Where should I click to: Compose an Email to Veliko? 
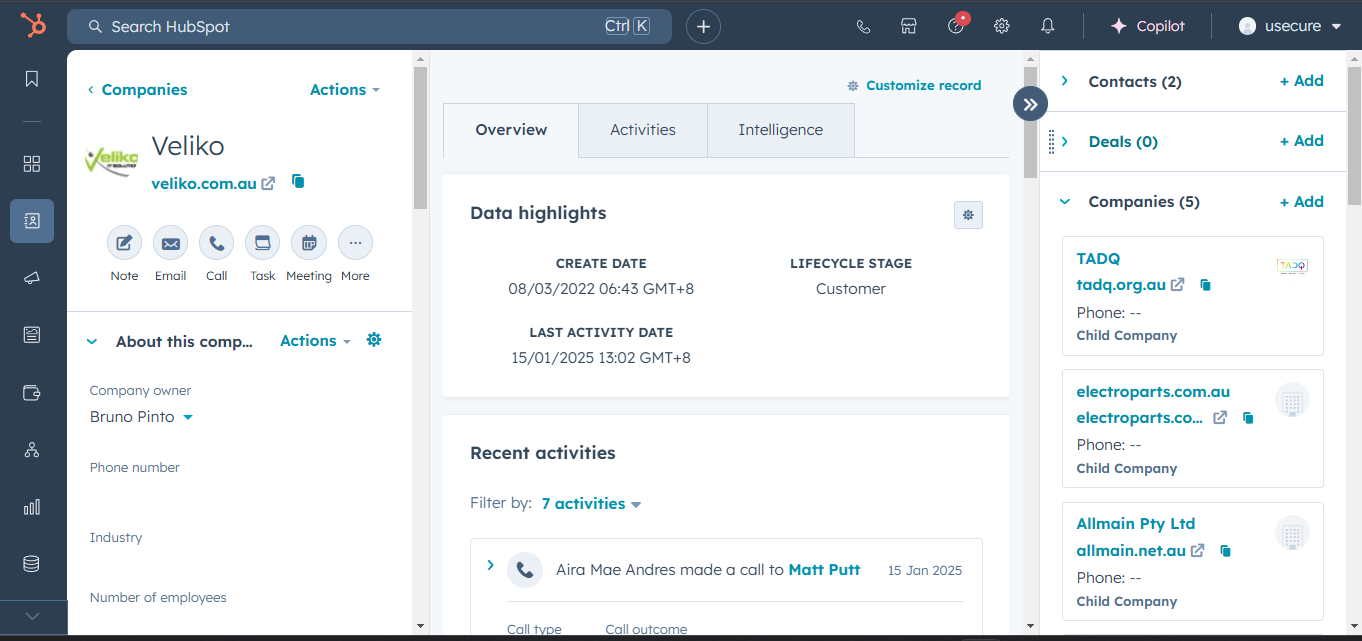point(170,243)
